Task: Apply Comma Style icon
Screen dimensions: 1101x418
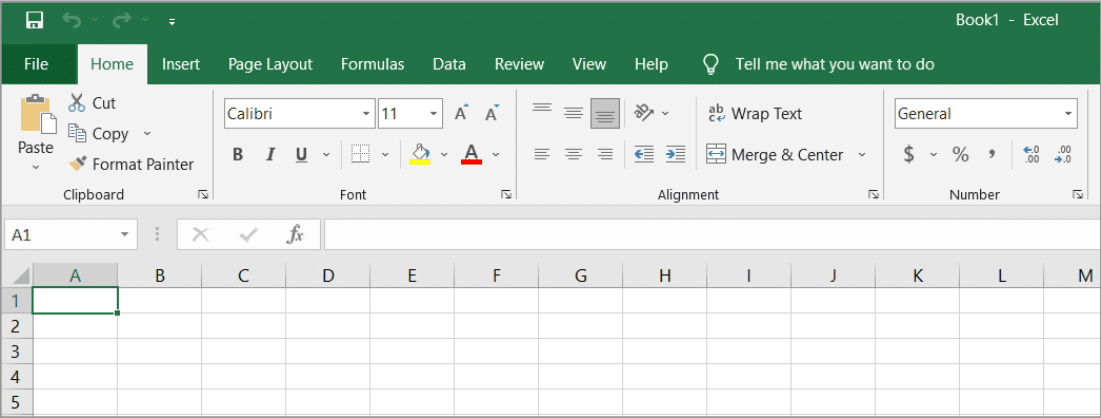Action: pos(992,155)
